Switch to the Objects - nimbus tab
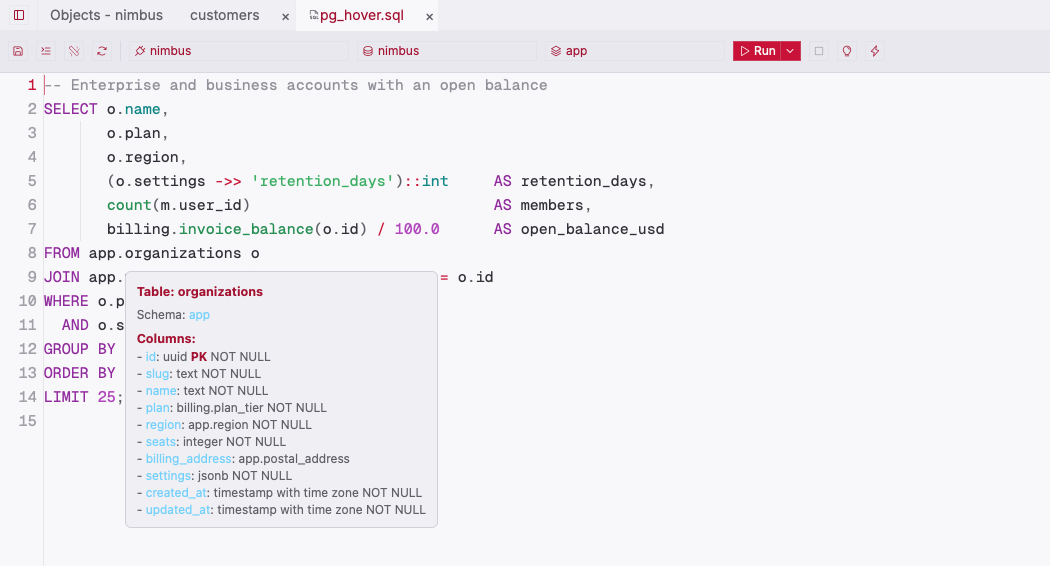 point(106,15)
